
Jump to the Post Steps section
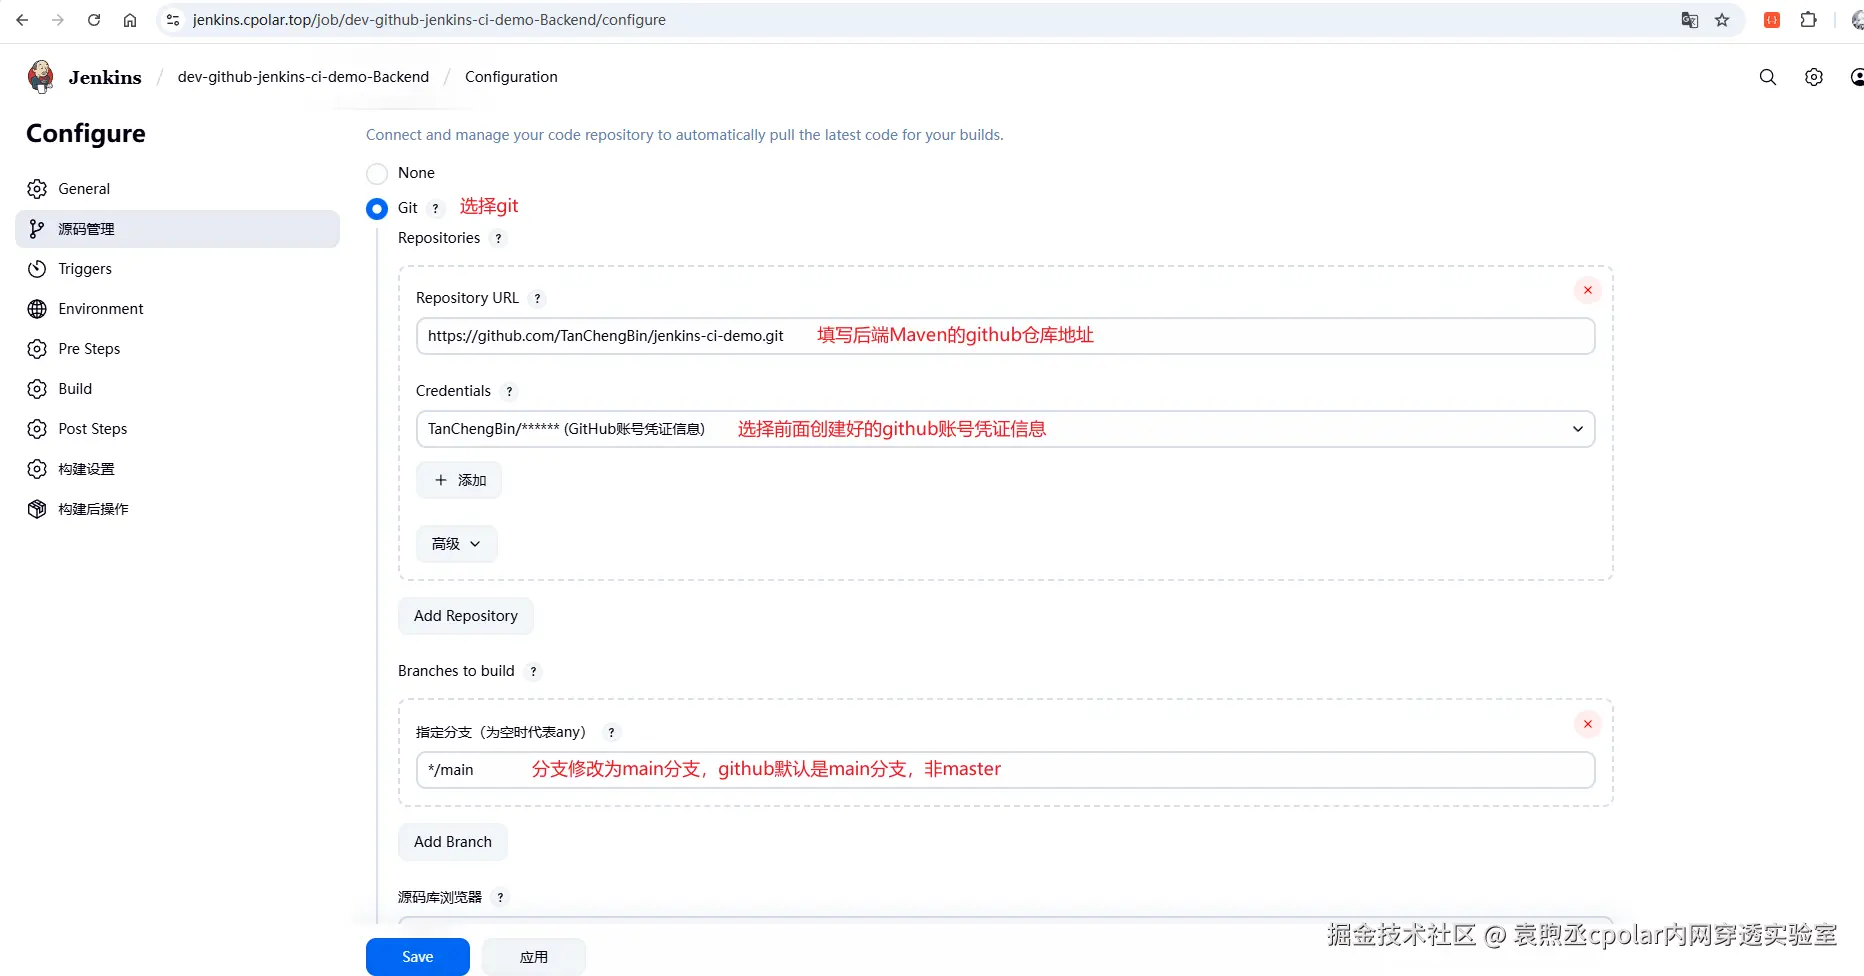point(178,429)
